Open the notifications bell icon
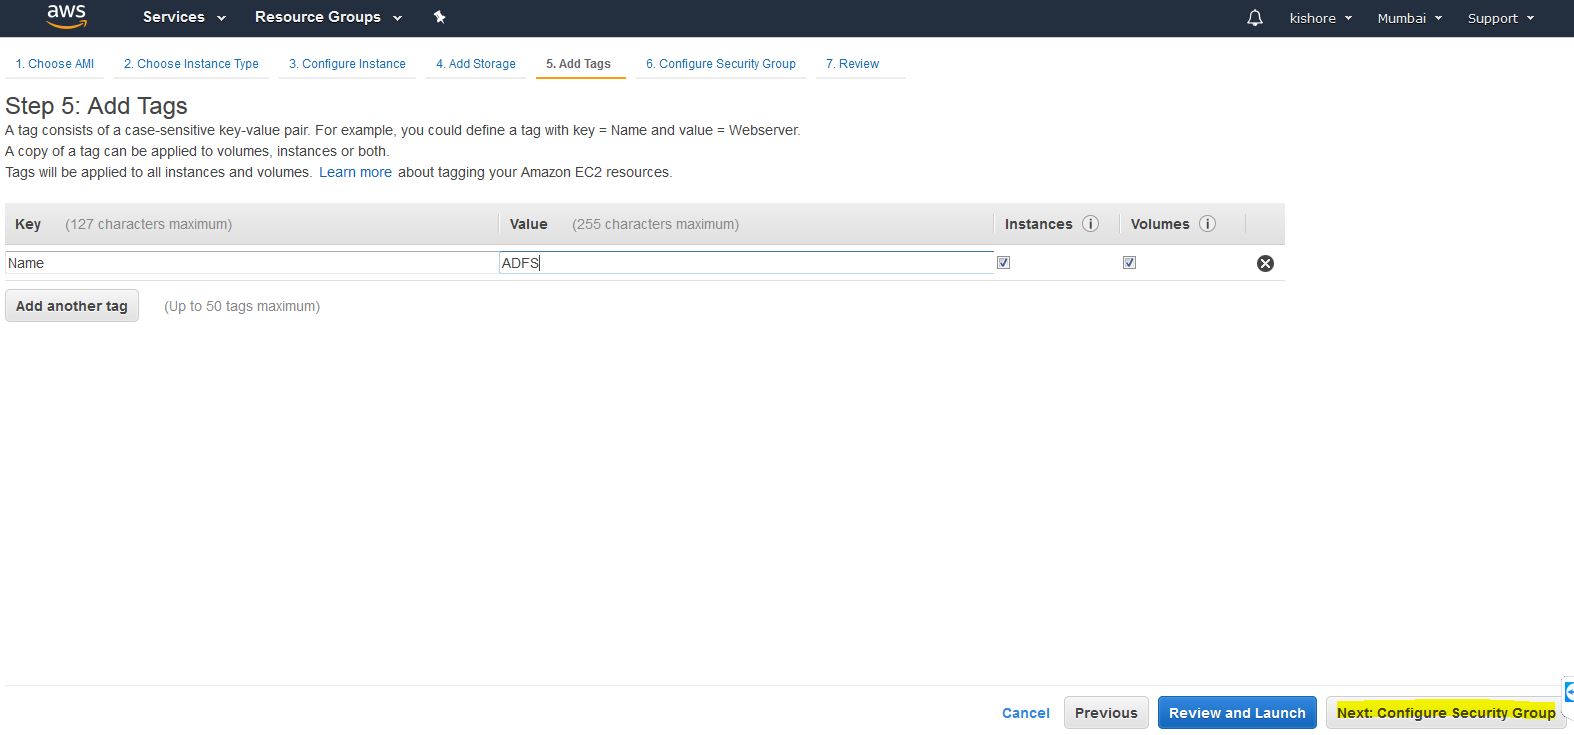1574x735 pixels. (x=1254, y=18)
